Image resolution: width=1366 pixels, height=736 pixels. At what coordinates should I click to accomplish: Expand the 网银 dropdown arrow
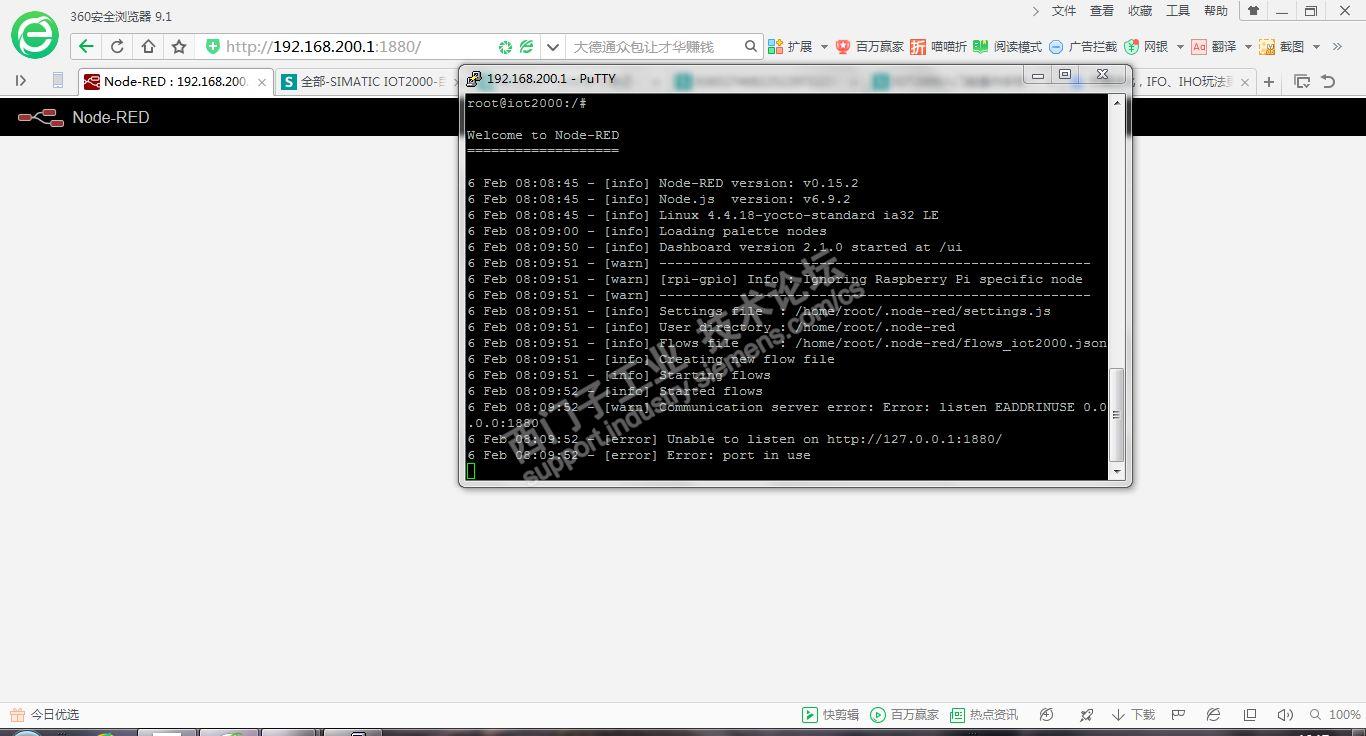[x=1180, y=47]
